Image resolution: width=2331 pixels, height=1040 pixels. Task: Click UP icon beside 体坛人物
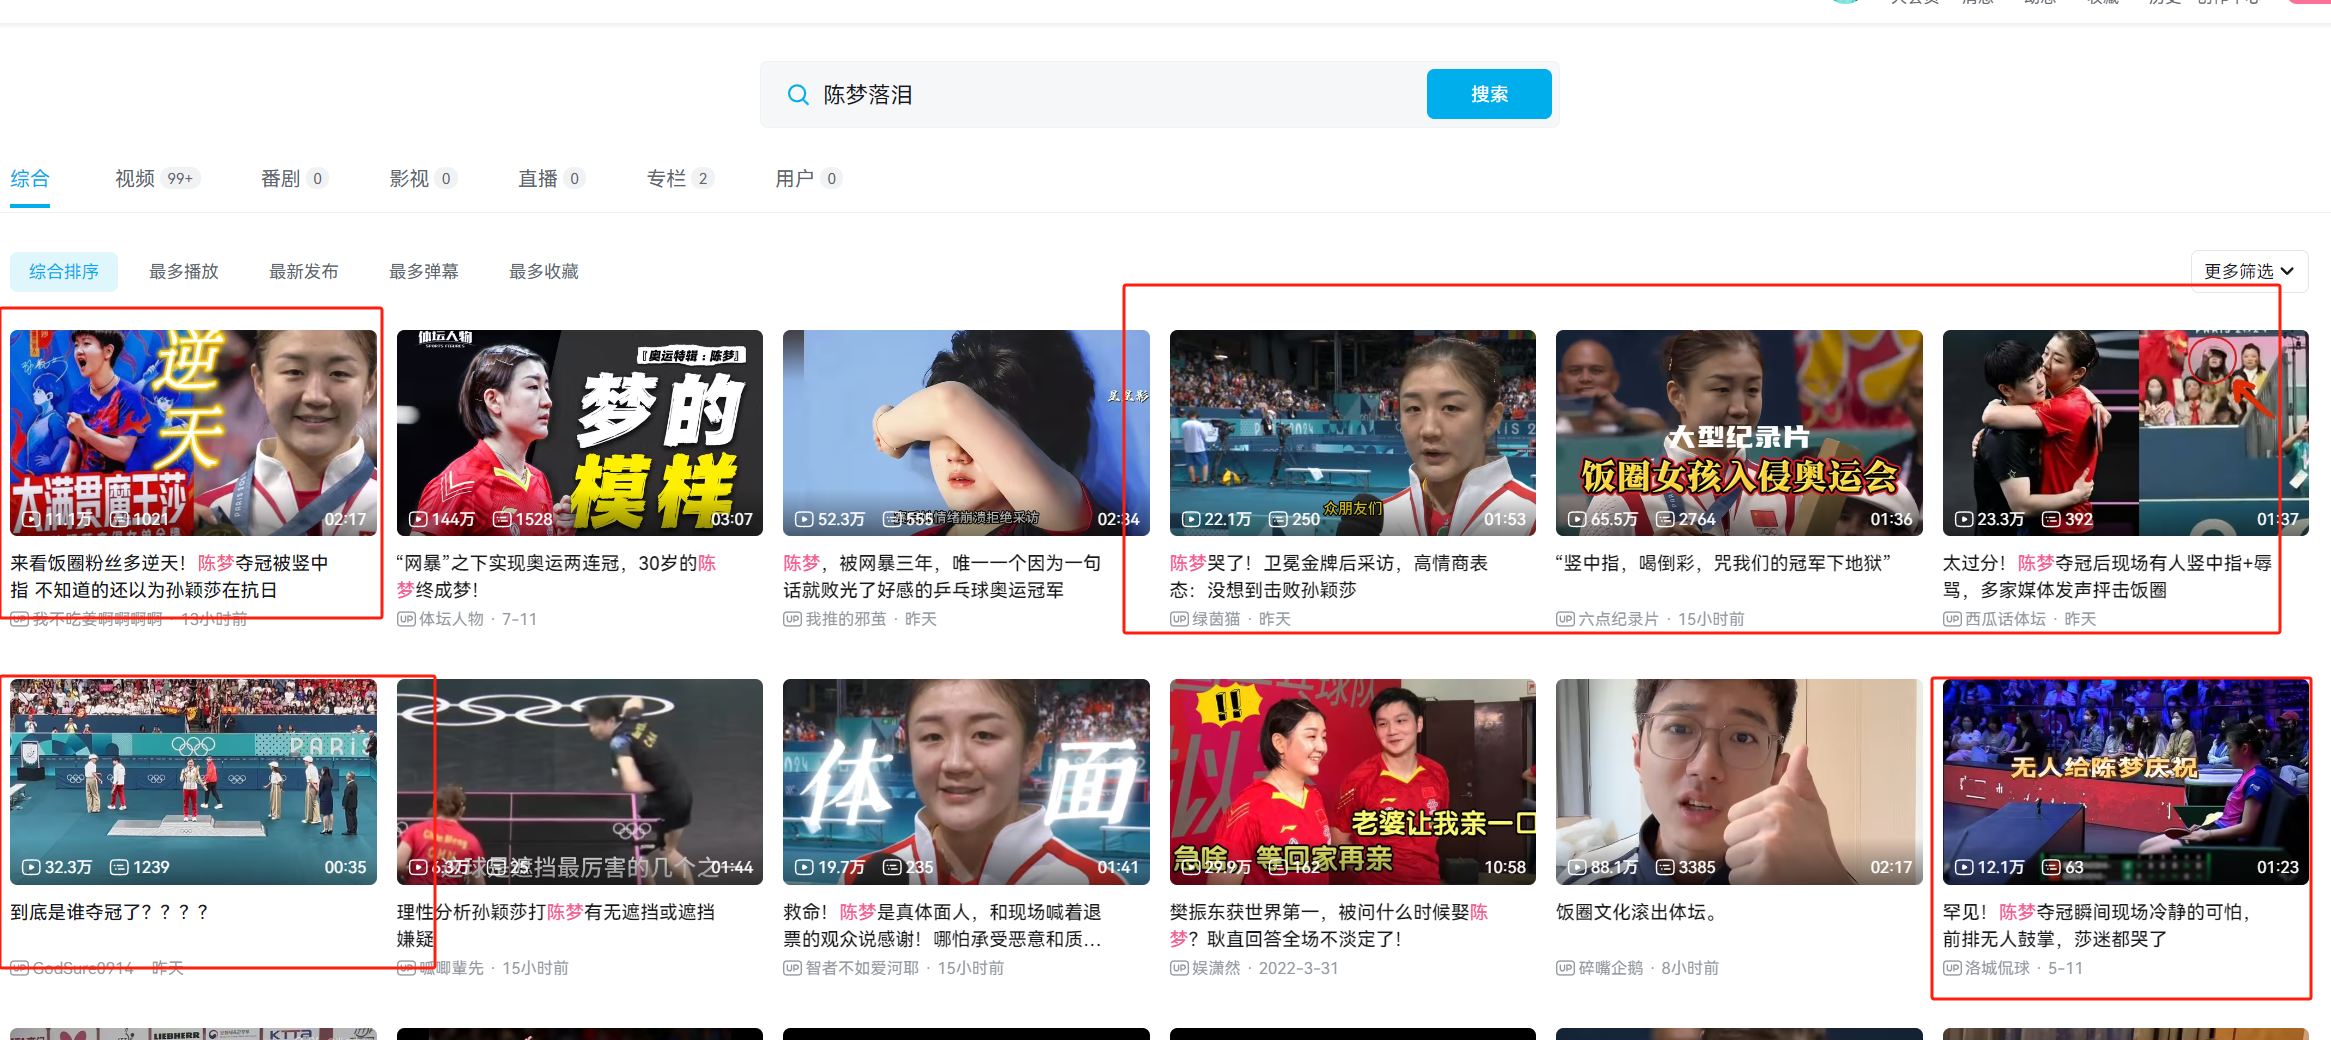(x=406, y=619)
